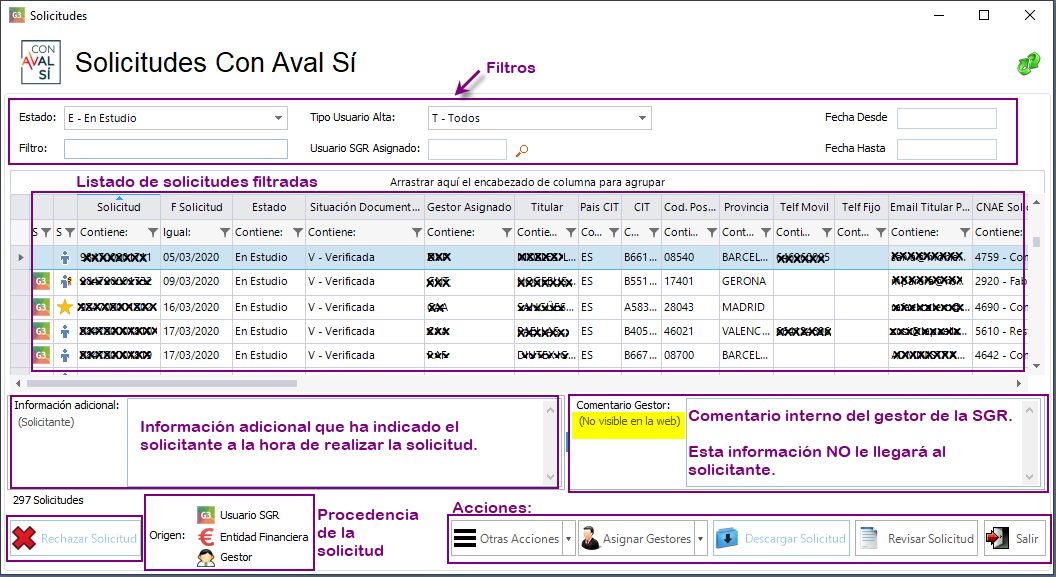Viewport: 1056px width, 577px height.
Task: Click the horizontal scrollbar right arrow
Action: click(1018, 383)
